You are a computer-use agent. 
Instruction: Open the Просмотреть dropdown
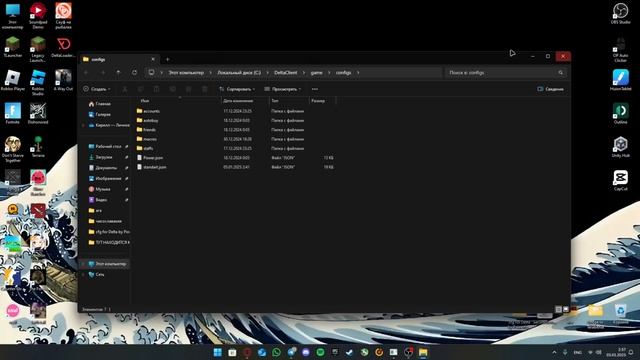pyautogui.click(x=282, y=89)
